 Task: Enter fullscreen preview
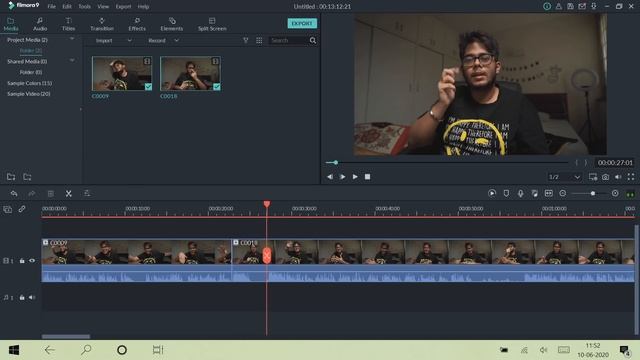[631, 177]
